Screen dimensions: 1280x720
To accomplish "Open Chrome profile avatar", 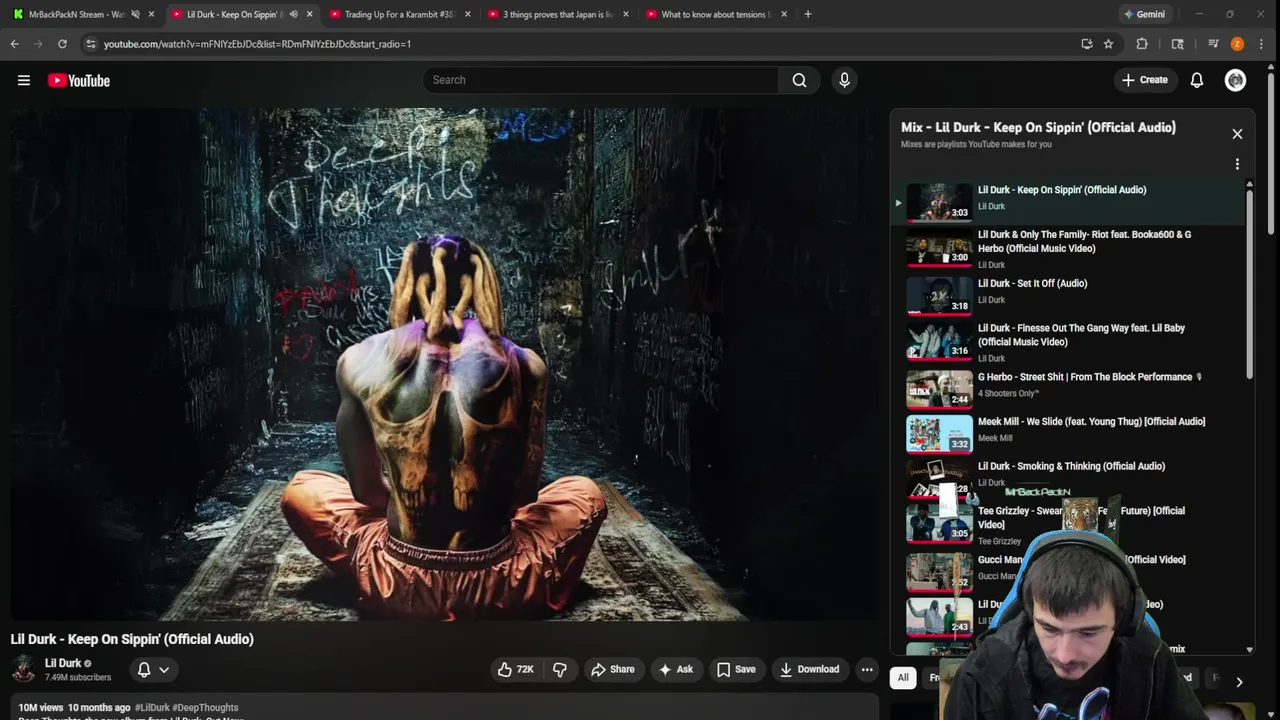I will 1237,44.
